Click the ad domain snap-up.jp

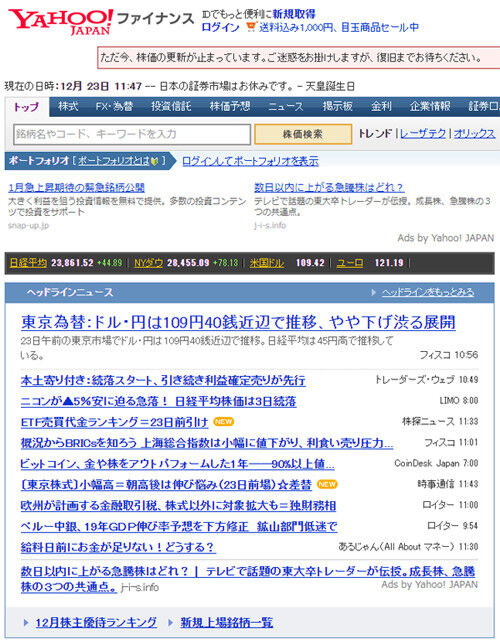pos(28,226)
